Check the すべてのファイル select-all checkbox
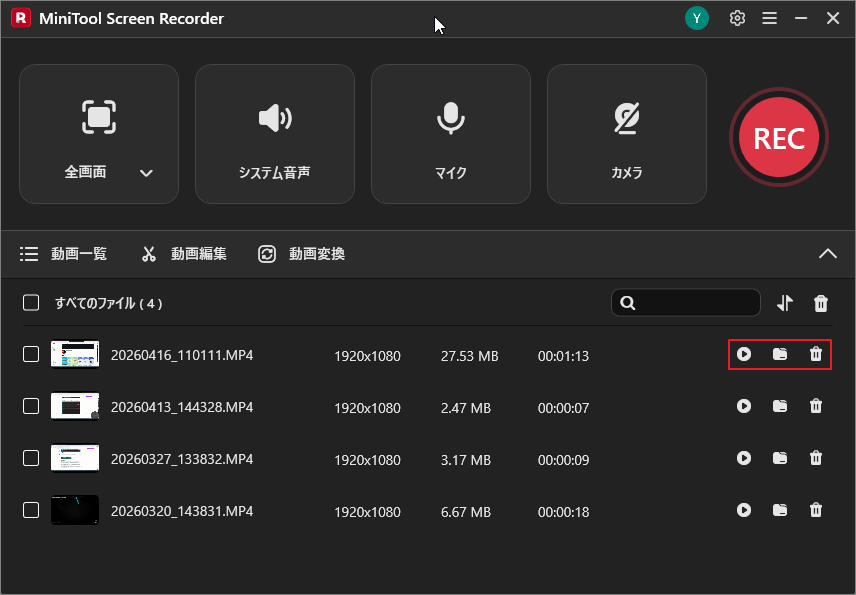Screen dimensions: 856x595 point(29,302)
